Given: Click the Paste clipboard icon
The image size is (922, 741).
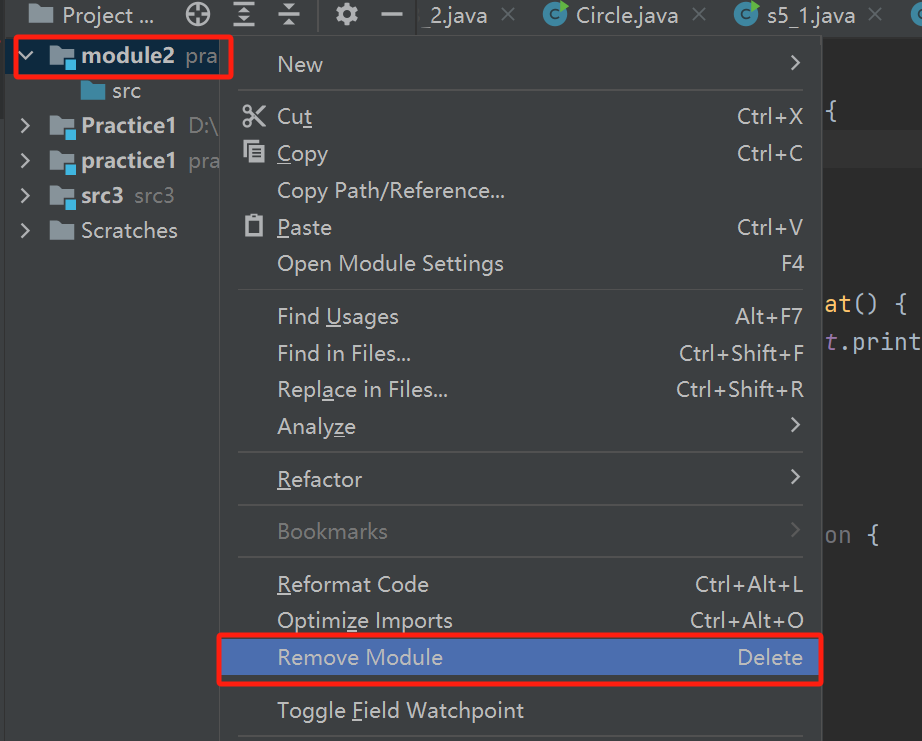Looking at the screenshot, I should (255, 226).
